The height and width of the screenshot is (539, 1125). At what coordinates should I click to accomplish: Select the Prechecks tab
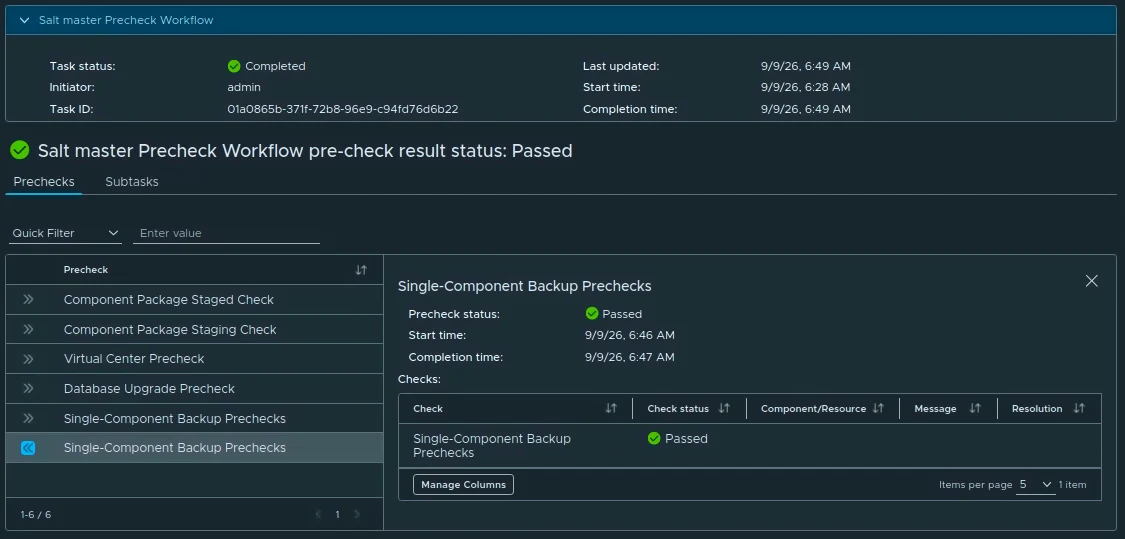click(44, 182)
